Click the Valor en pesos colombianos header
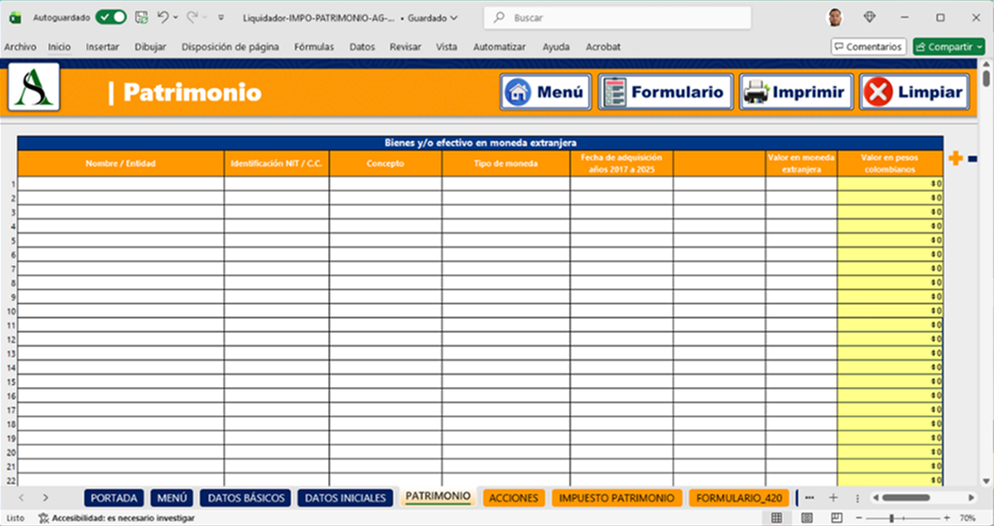This screenshot has width=994, height=526. click(890, 164)
